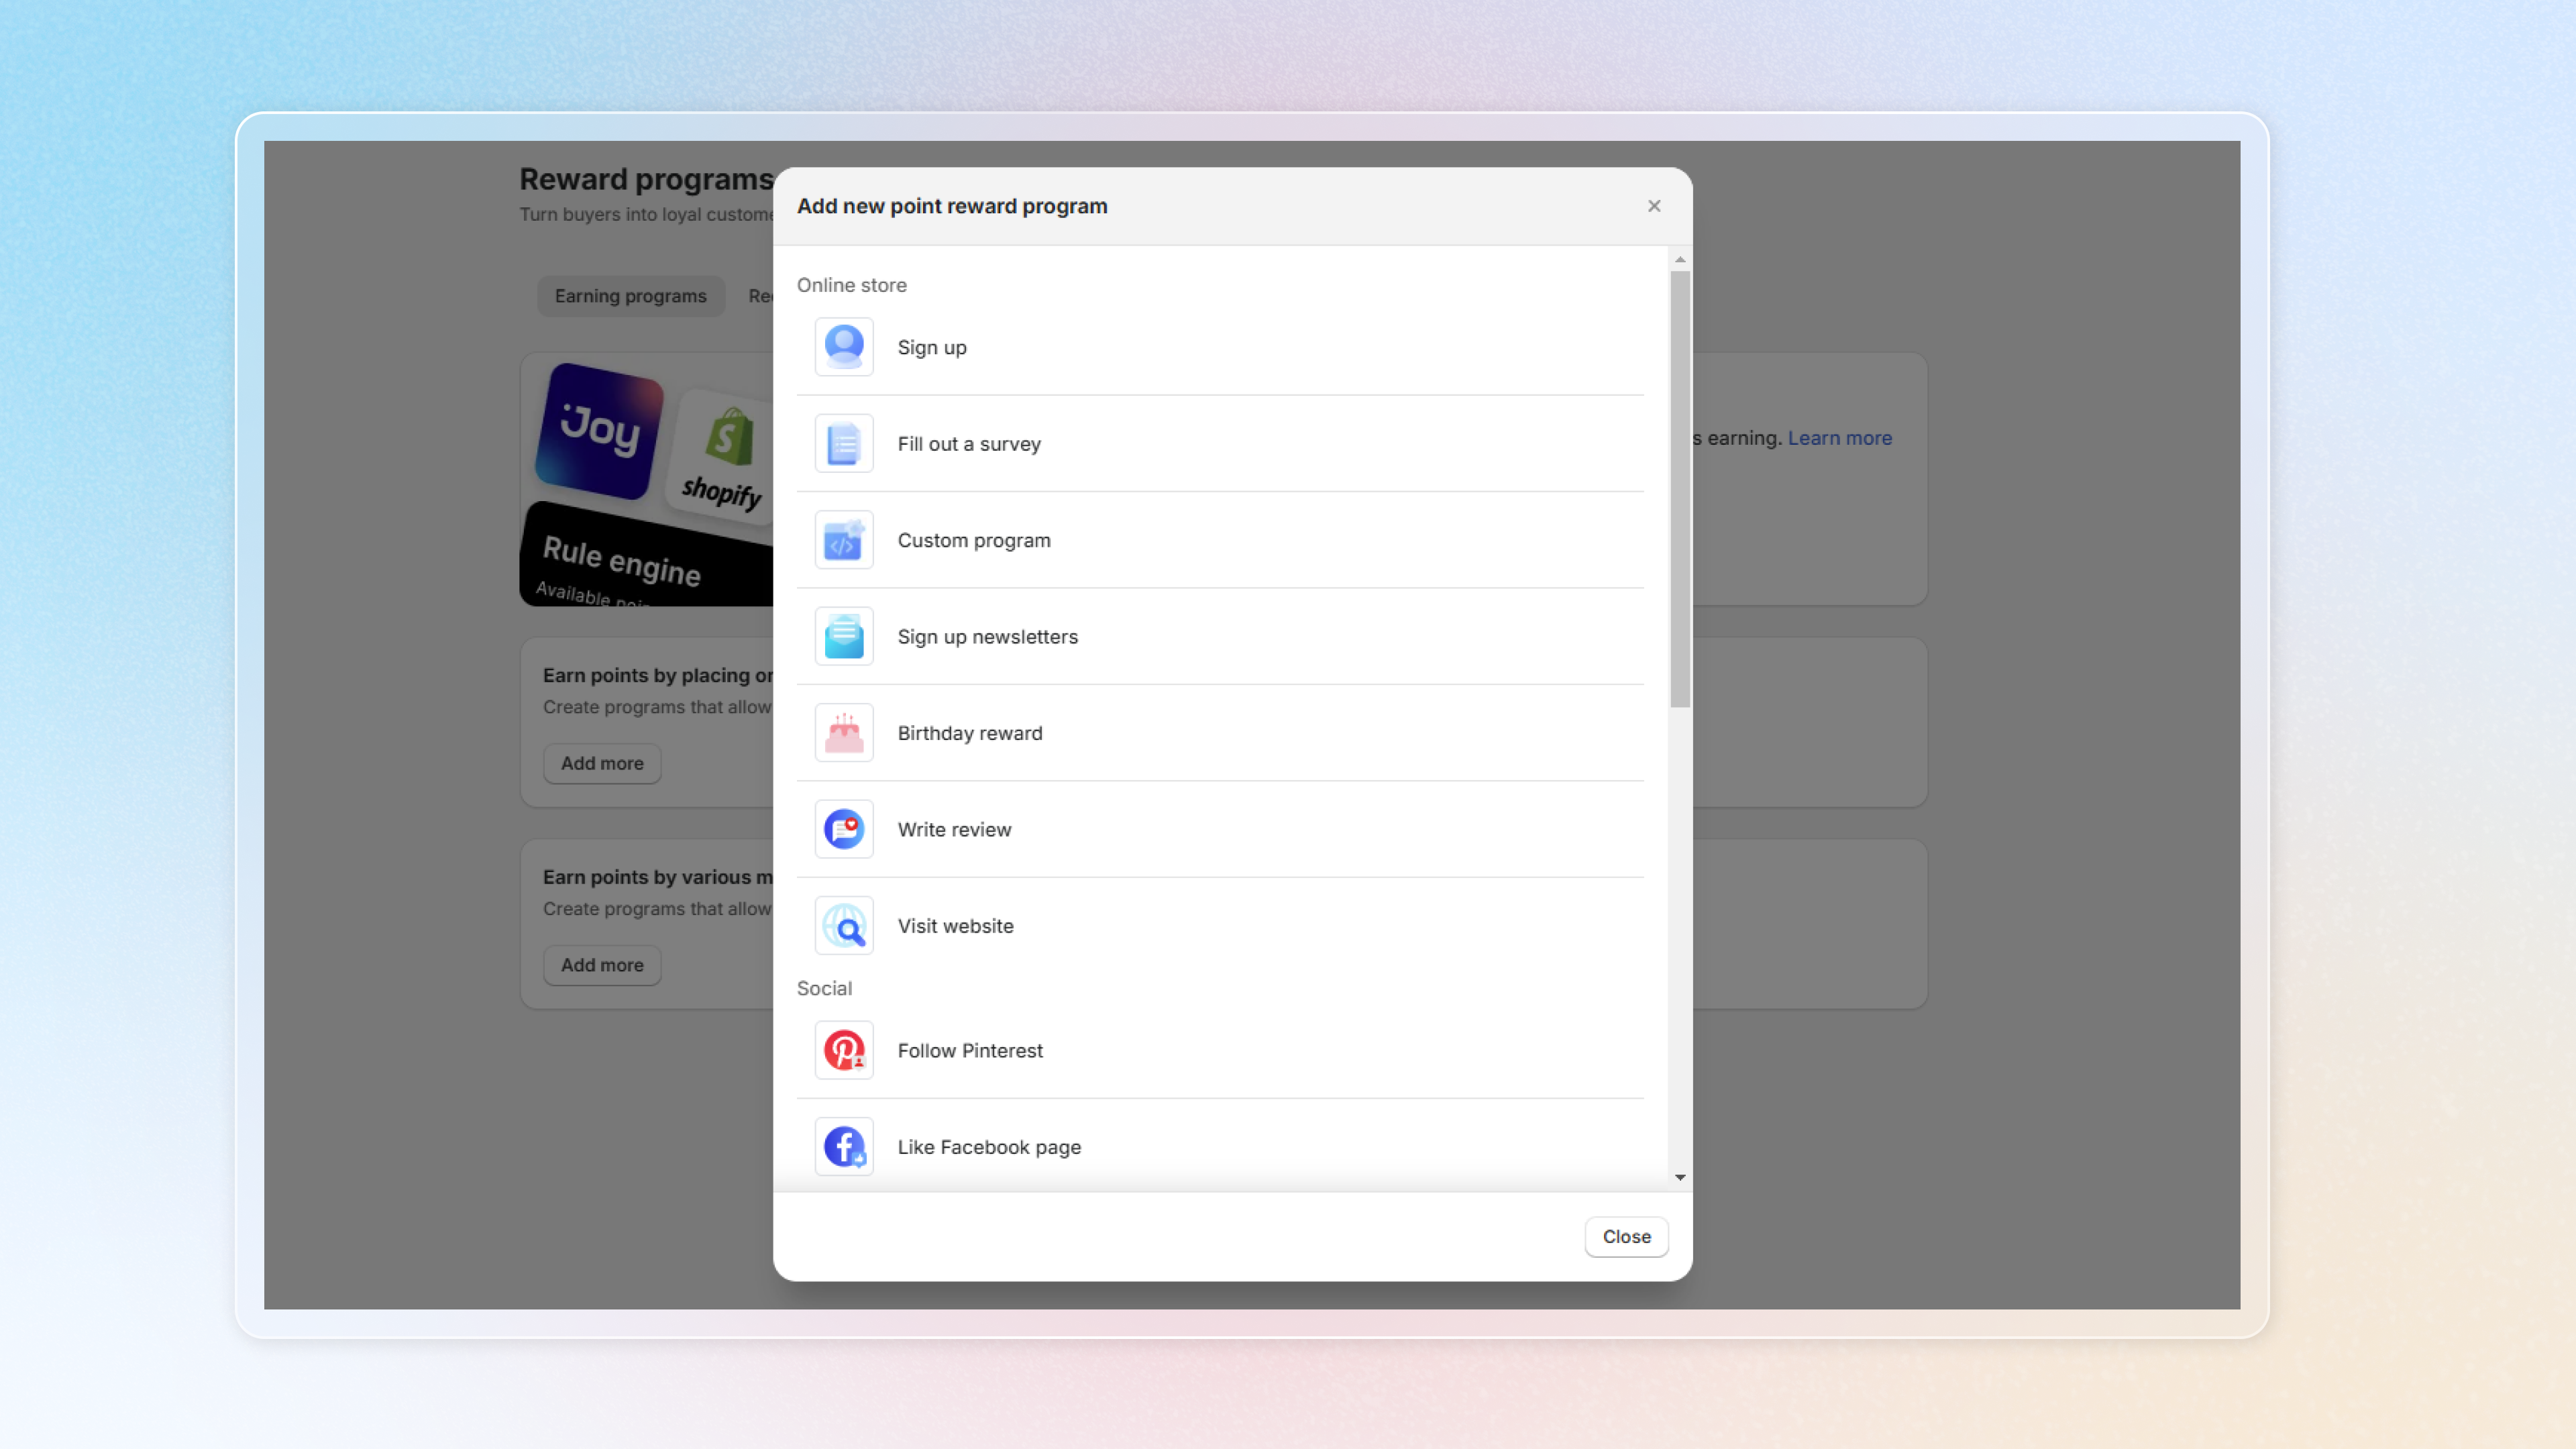2576x1449 pixels.
Task: Select the Sign up newsletters list row
Action: point(1220,636)
